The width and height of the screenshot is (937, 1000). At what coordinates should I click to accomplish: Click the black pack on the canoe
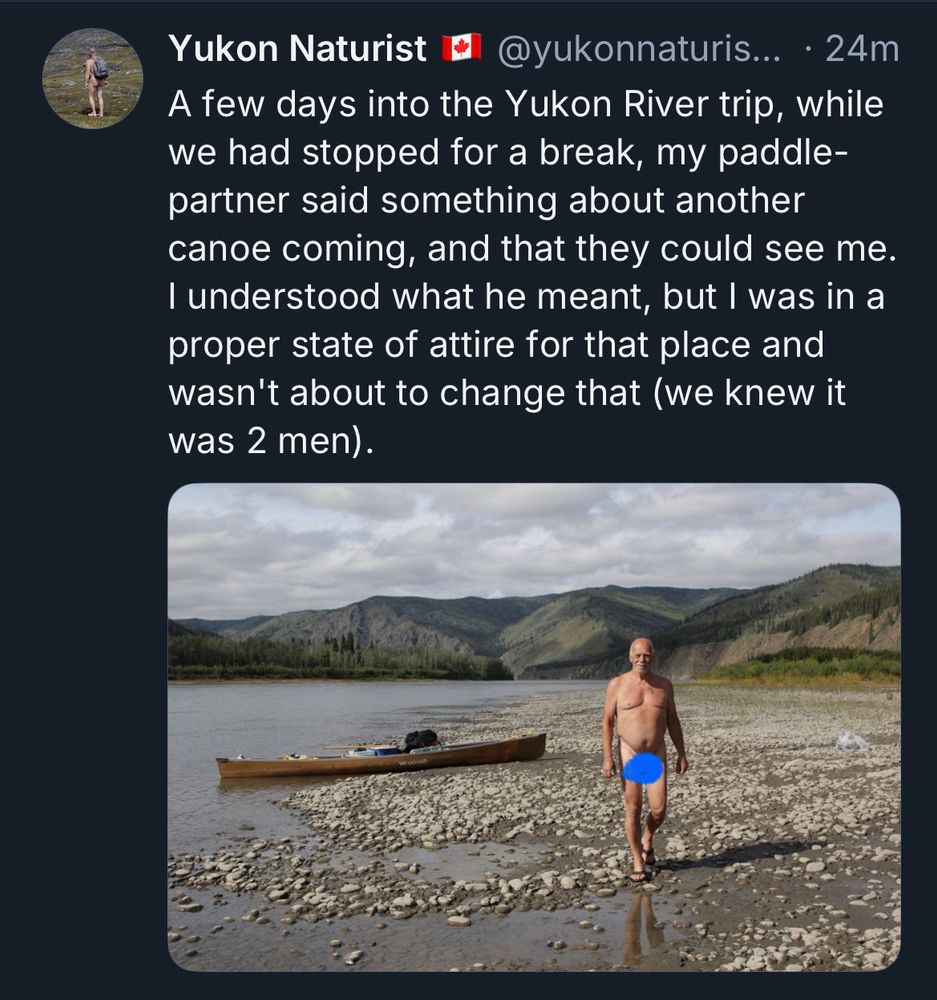coord(420,740)
